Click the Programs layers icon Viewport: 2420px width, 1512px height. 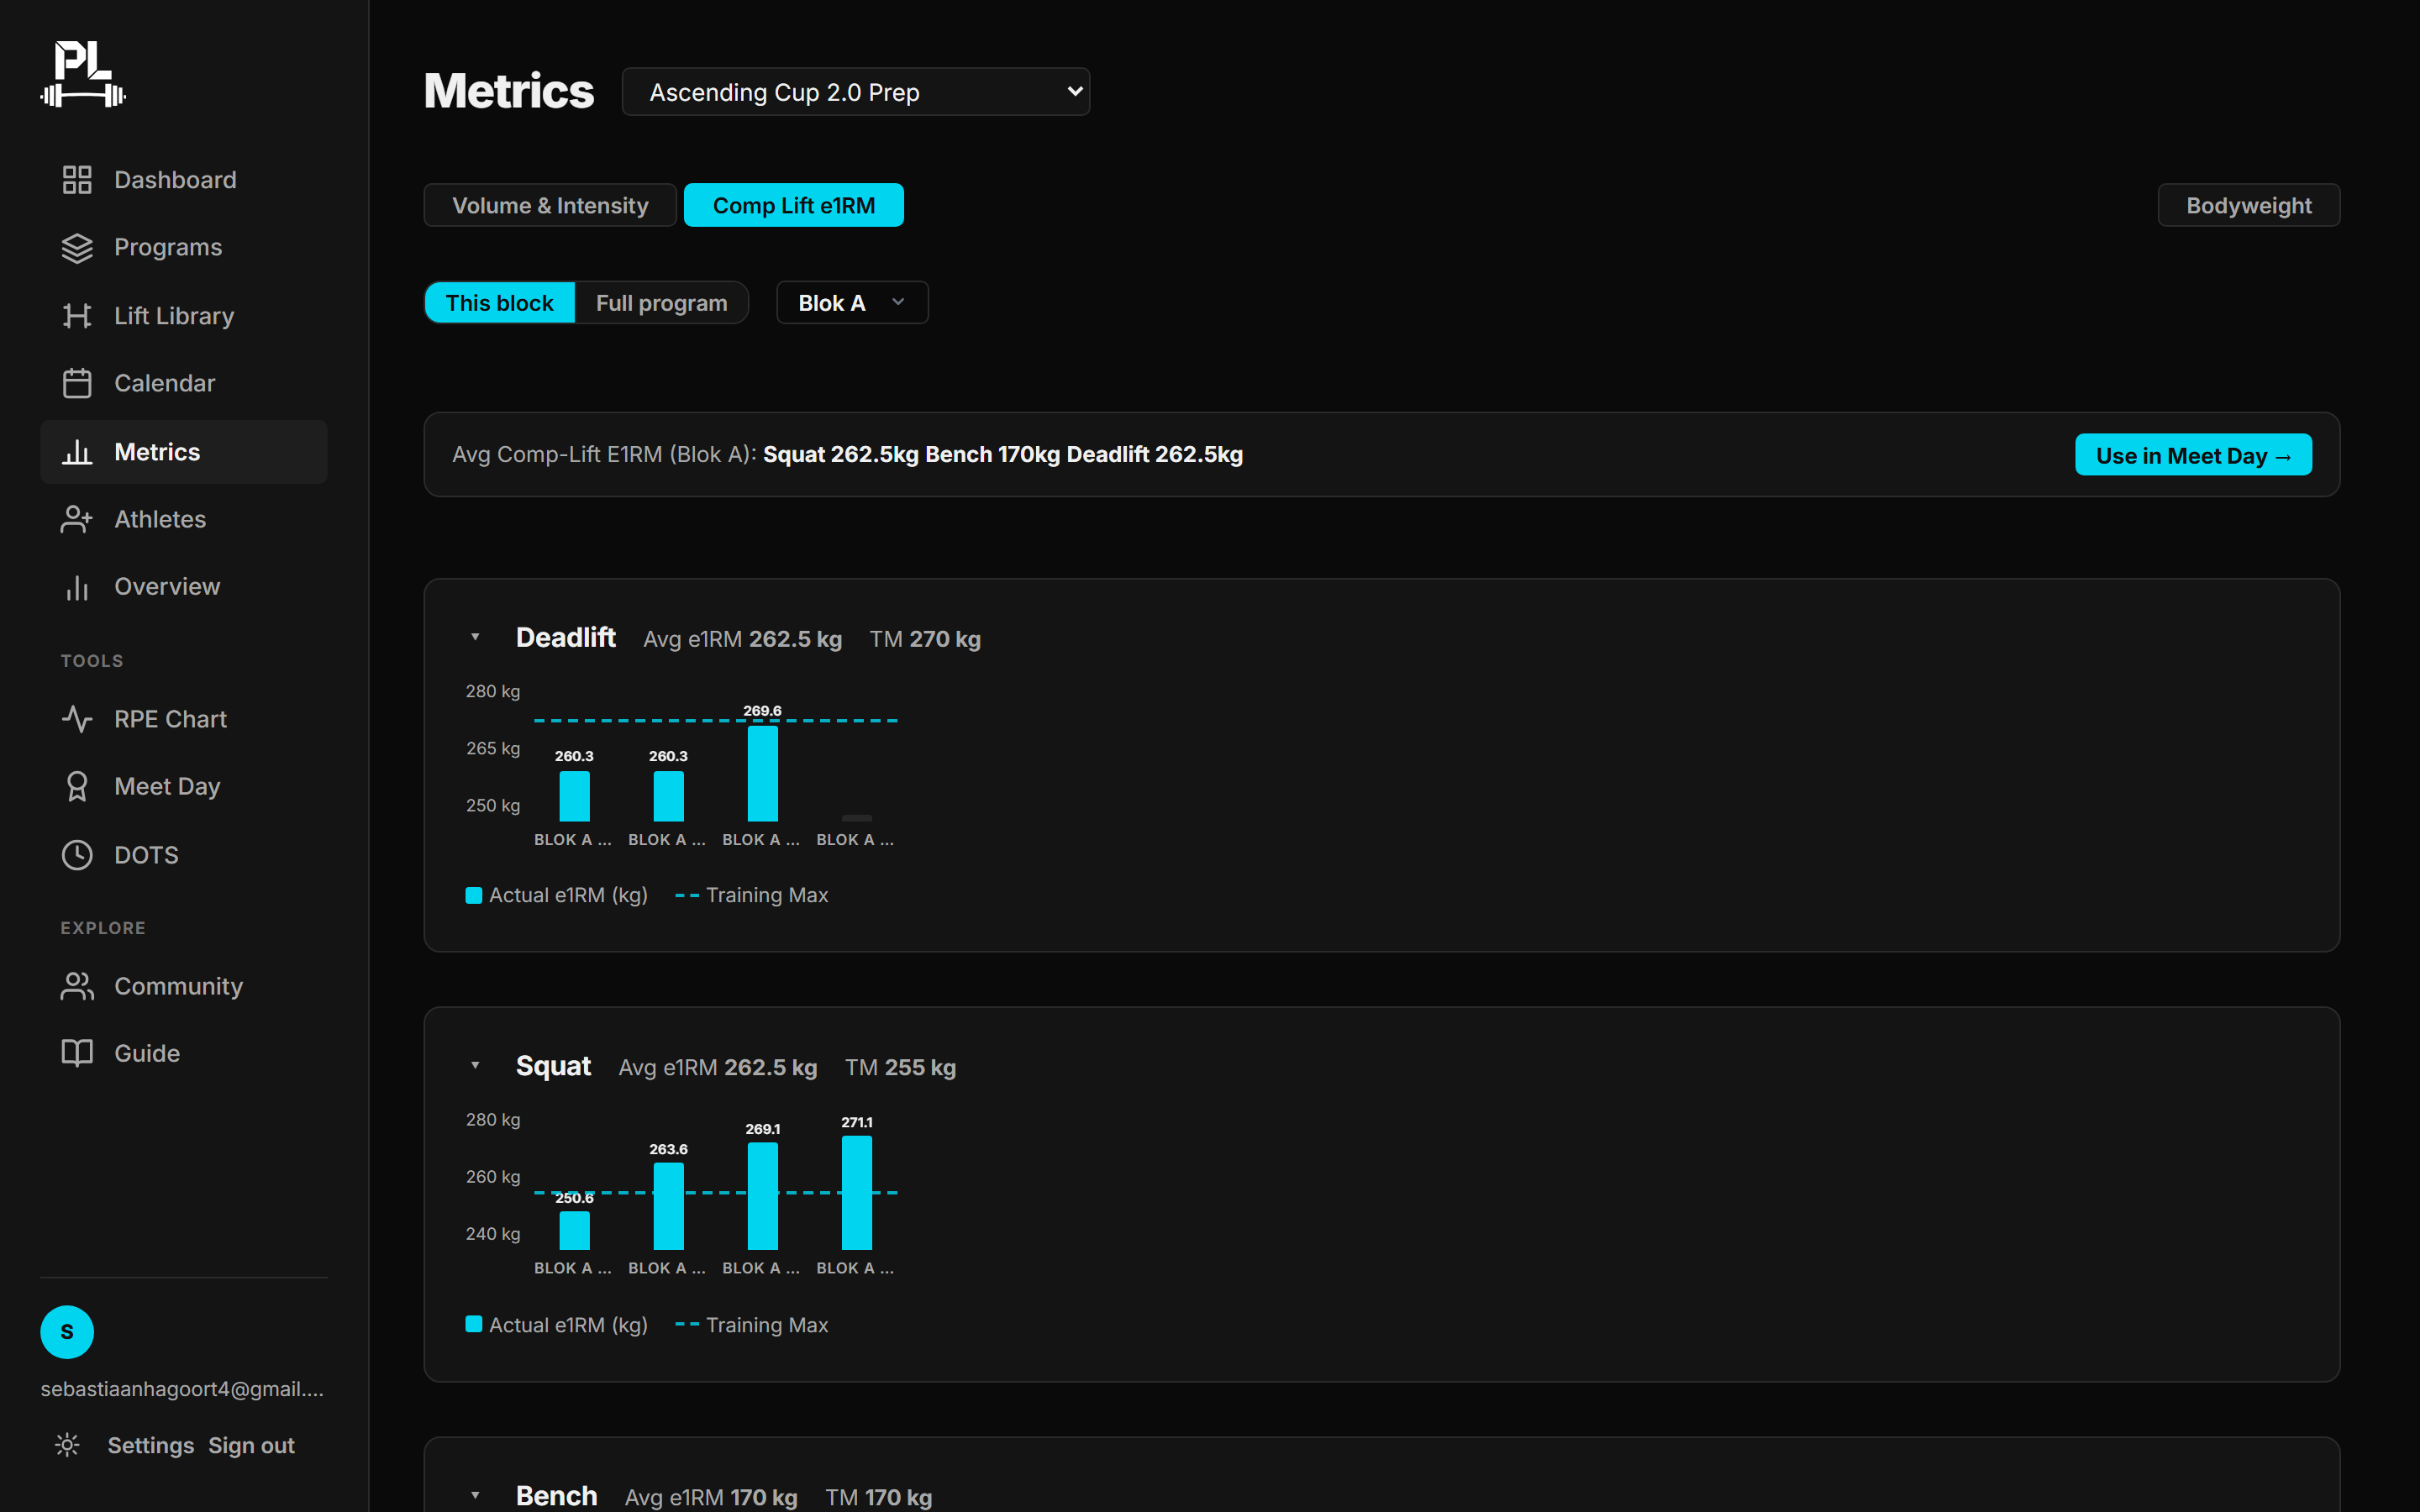pyautogui.click(x=77, y=248)
